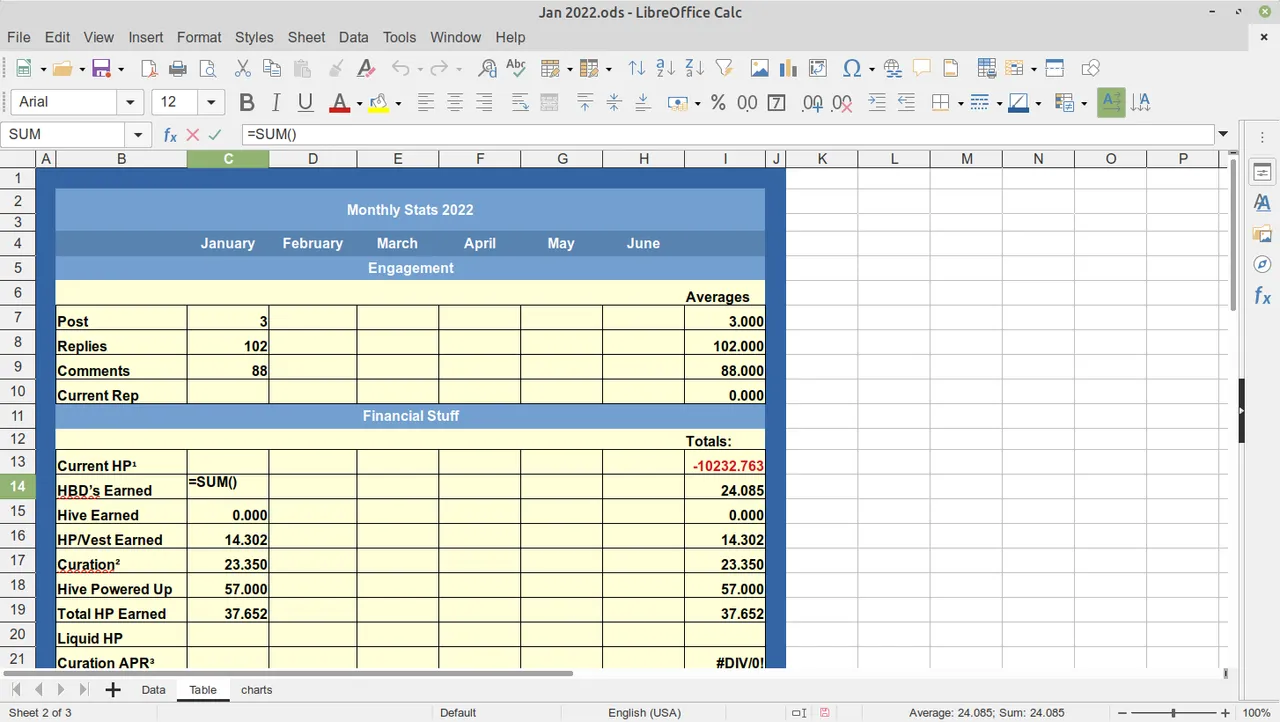Insert pivot table icon
Screen dimensions: 1280x722
point(817,68)
